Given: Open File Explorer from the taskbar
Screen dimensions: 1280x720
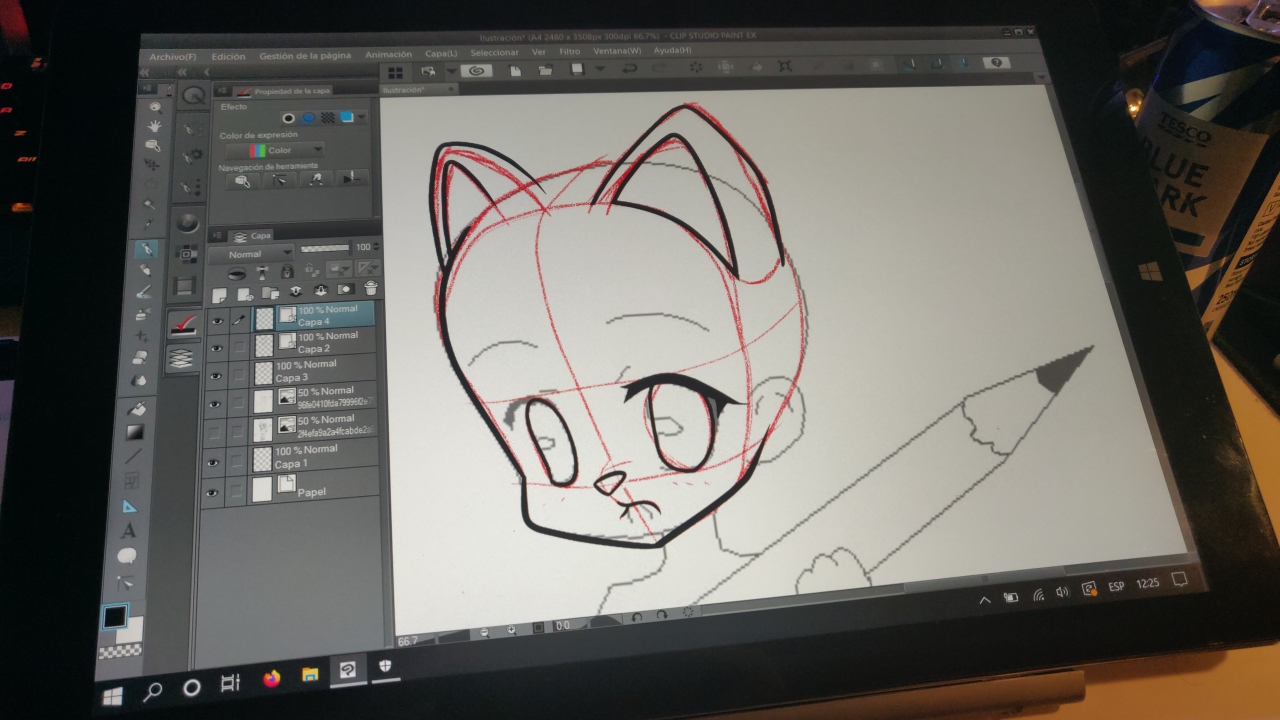Looking at the screenshot, I should click(x=310, y=674).
